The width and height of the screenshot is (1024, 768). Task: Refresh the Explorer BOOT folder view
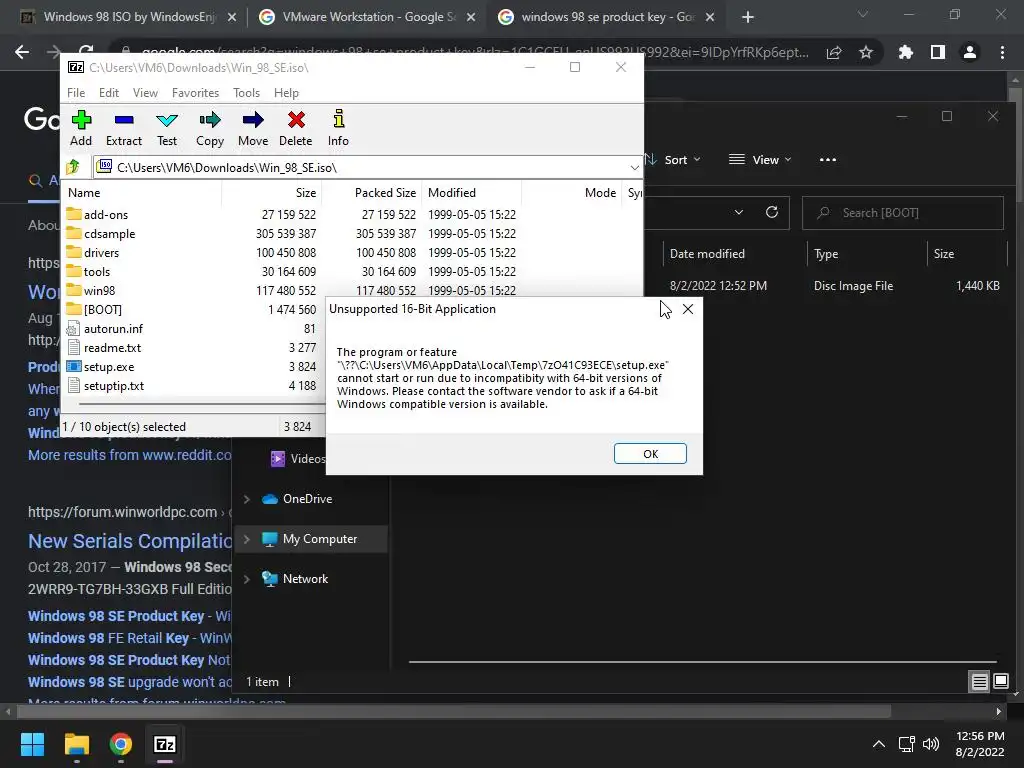point(772,212)
